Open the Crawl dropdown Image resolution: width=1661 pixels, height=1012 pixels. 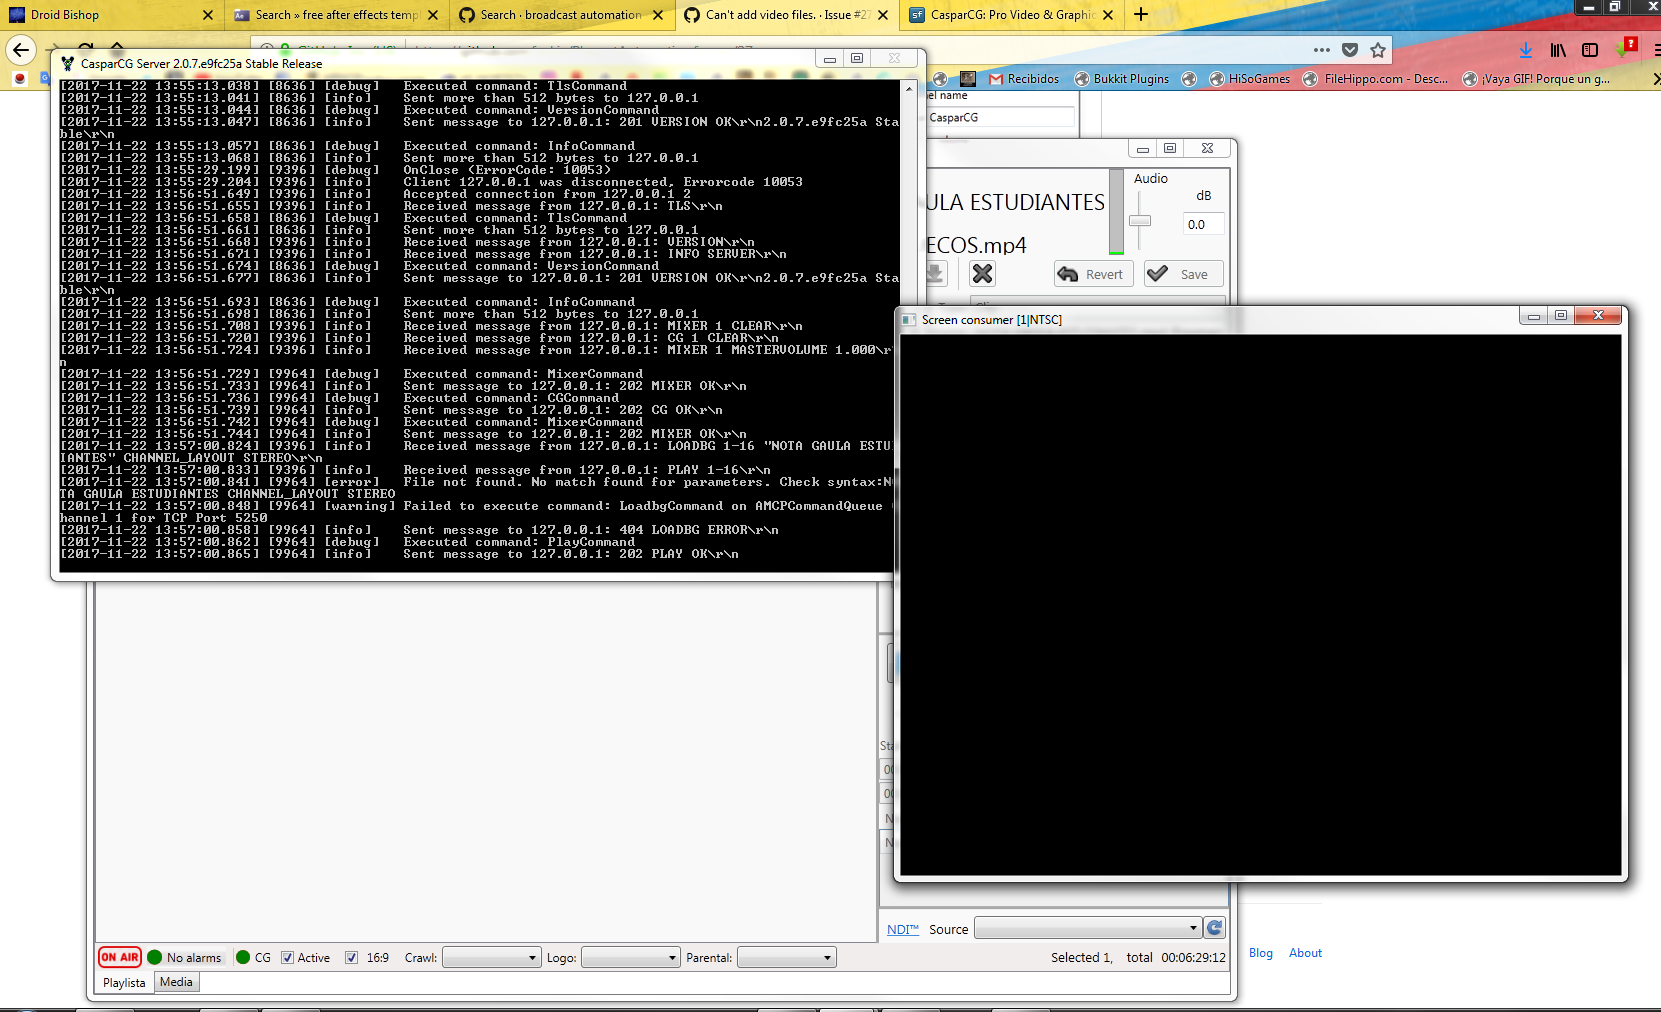tap(492, 957)
